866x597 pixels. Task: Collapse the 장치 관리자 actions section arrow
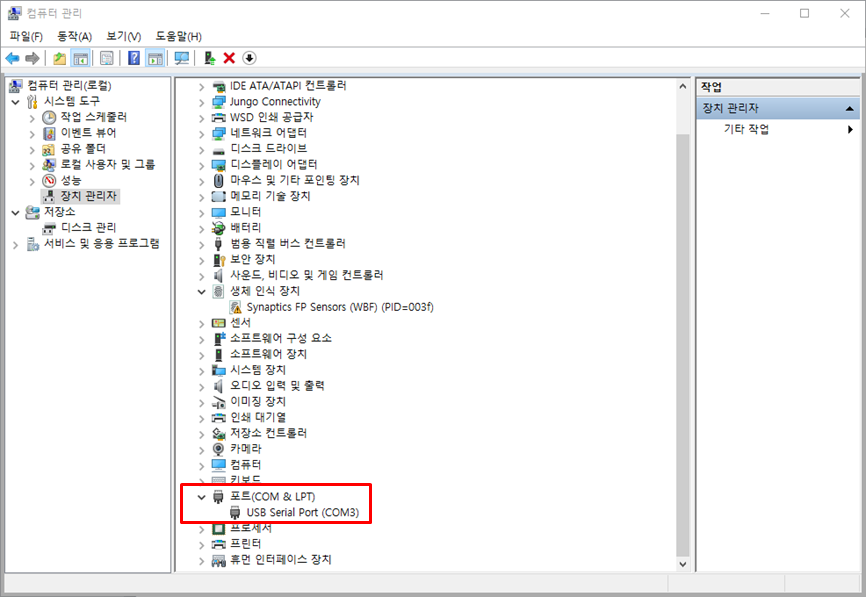click(849, 109)
